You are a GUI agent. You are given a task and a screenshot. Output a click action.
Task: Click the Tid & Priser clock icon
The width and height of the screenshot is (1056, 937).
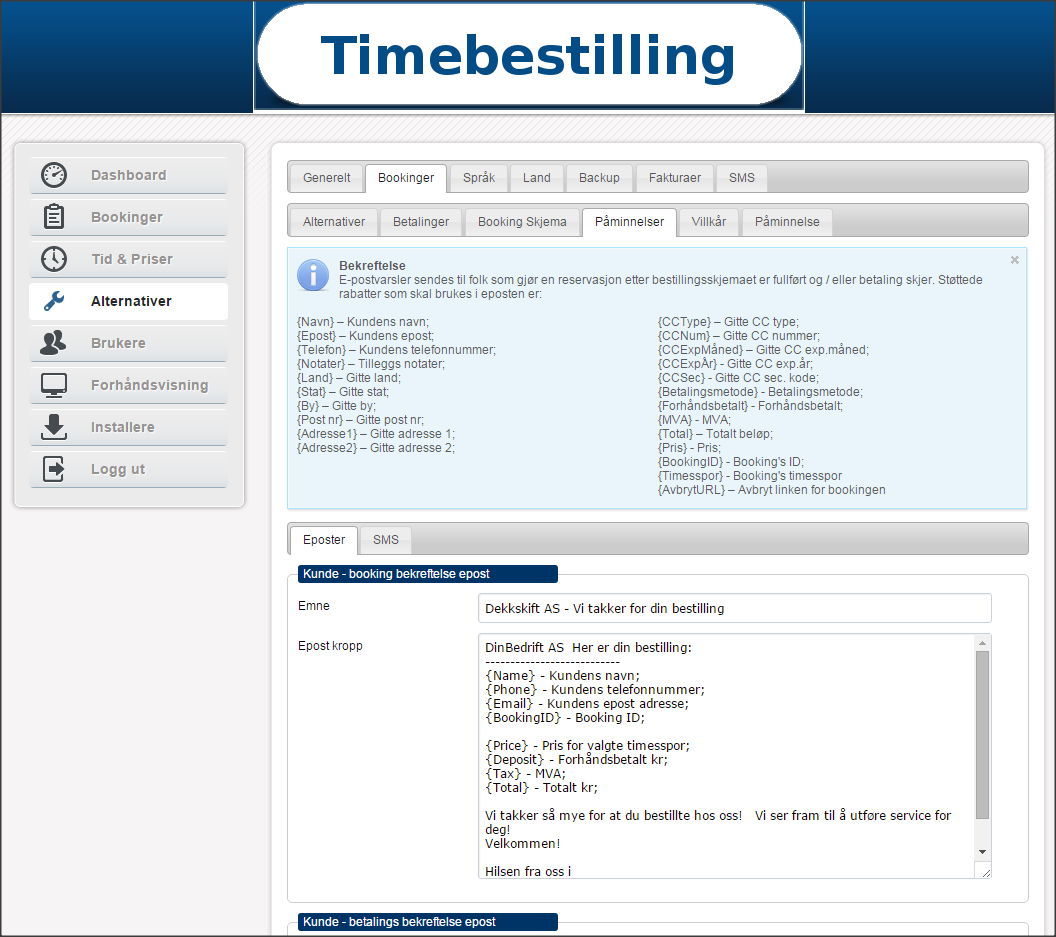click(x=54, y=259)
